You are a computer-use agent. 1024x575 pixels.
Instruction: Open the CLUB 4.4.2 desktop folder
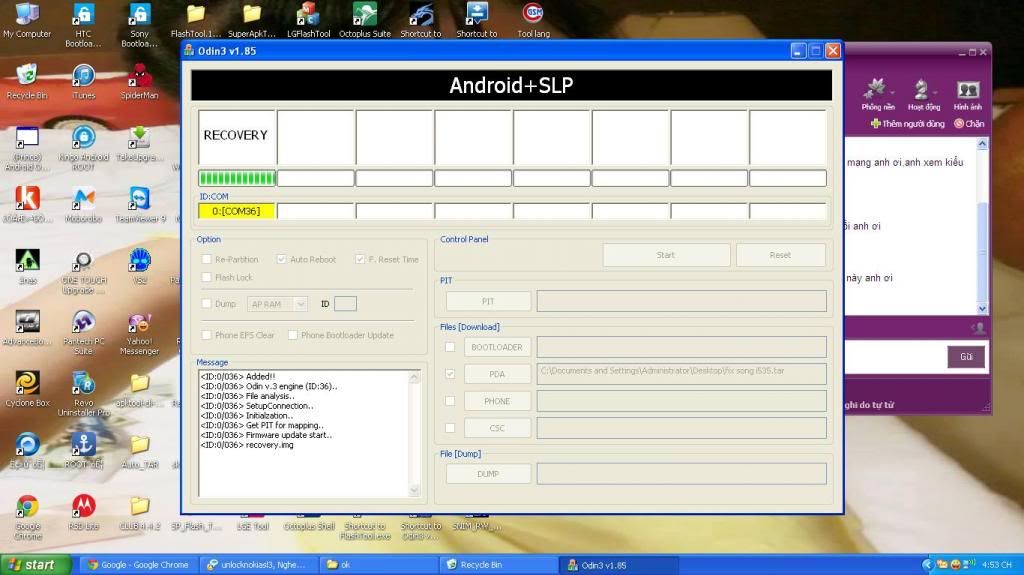click(140, 513)
